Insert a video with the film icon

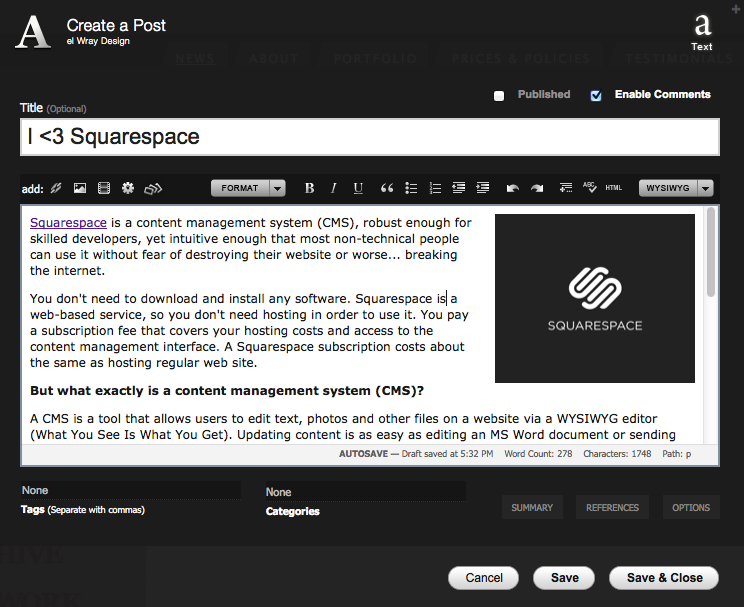[x=104, y=188]
